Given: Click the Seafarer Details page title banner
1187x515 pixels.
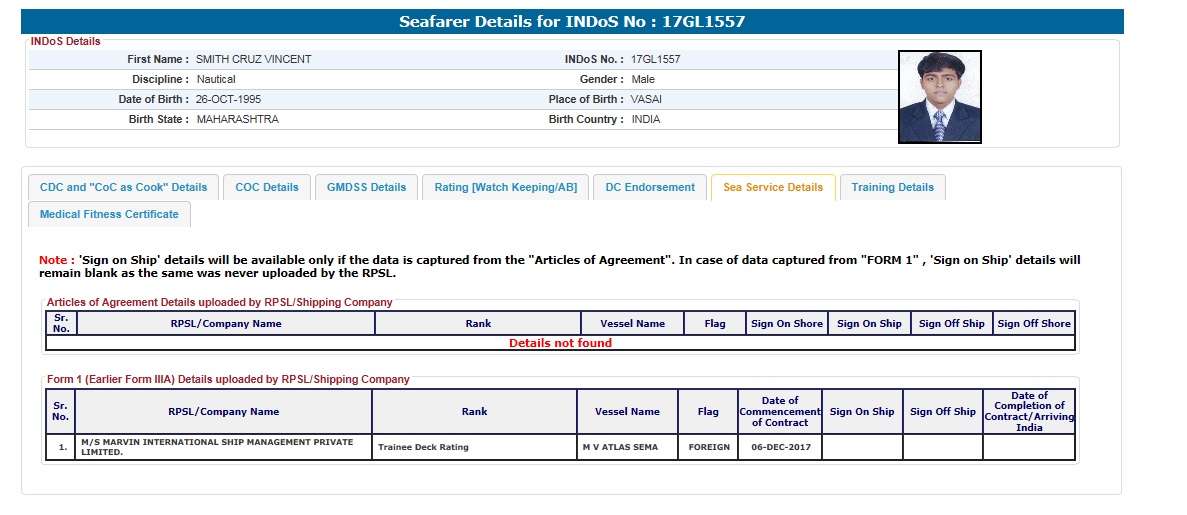Looking at the screenshot, I should pyautogui.click(x=572, y=22).
